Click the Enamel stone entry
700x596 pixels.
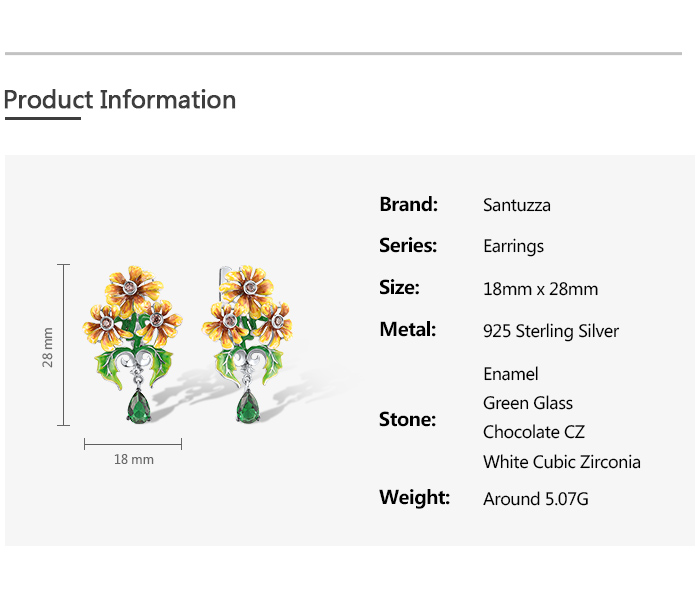[510, 374]
